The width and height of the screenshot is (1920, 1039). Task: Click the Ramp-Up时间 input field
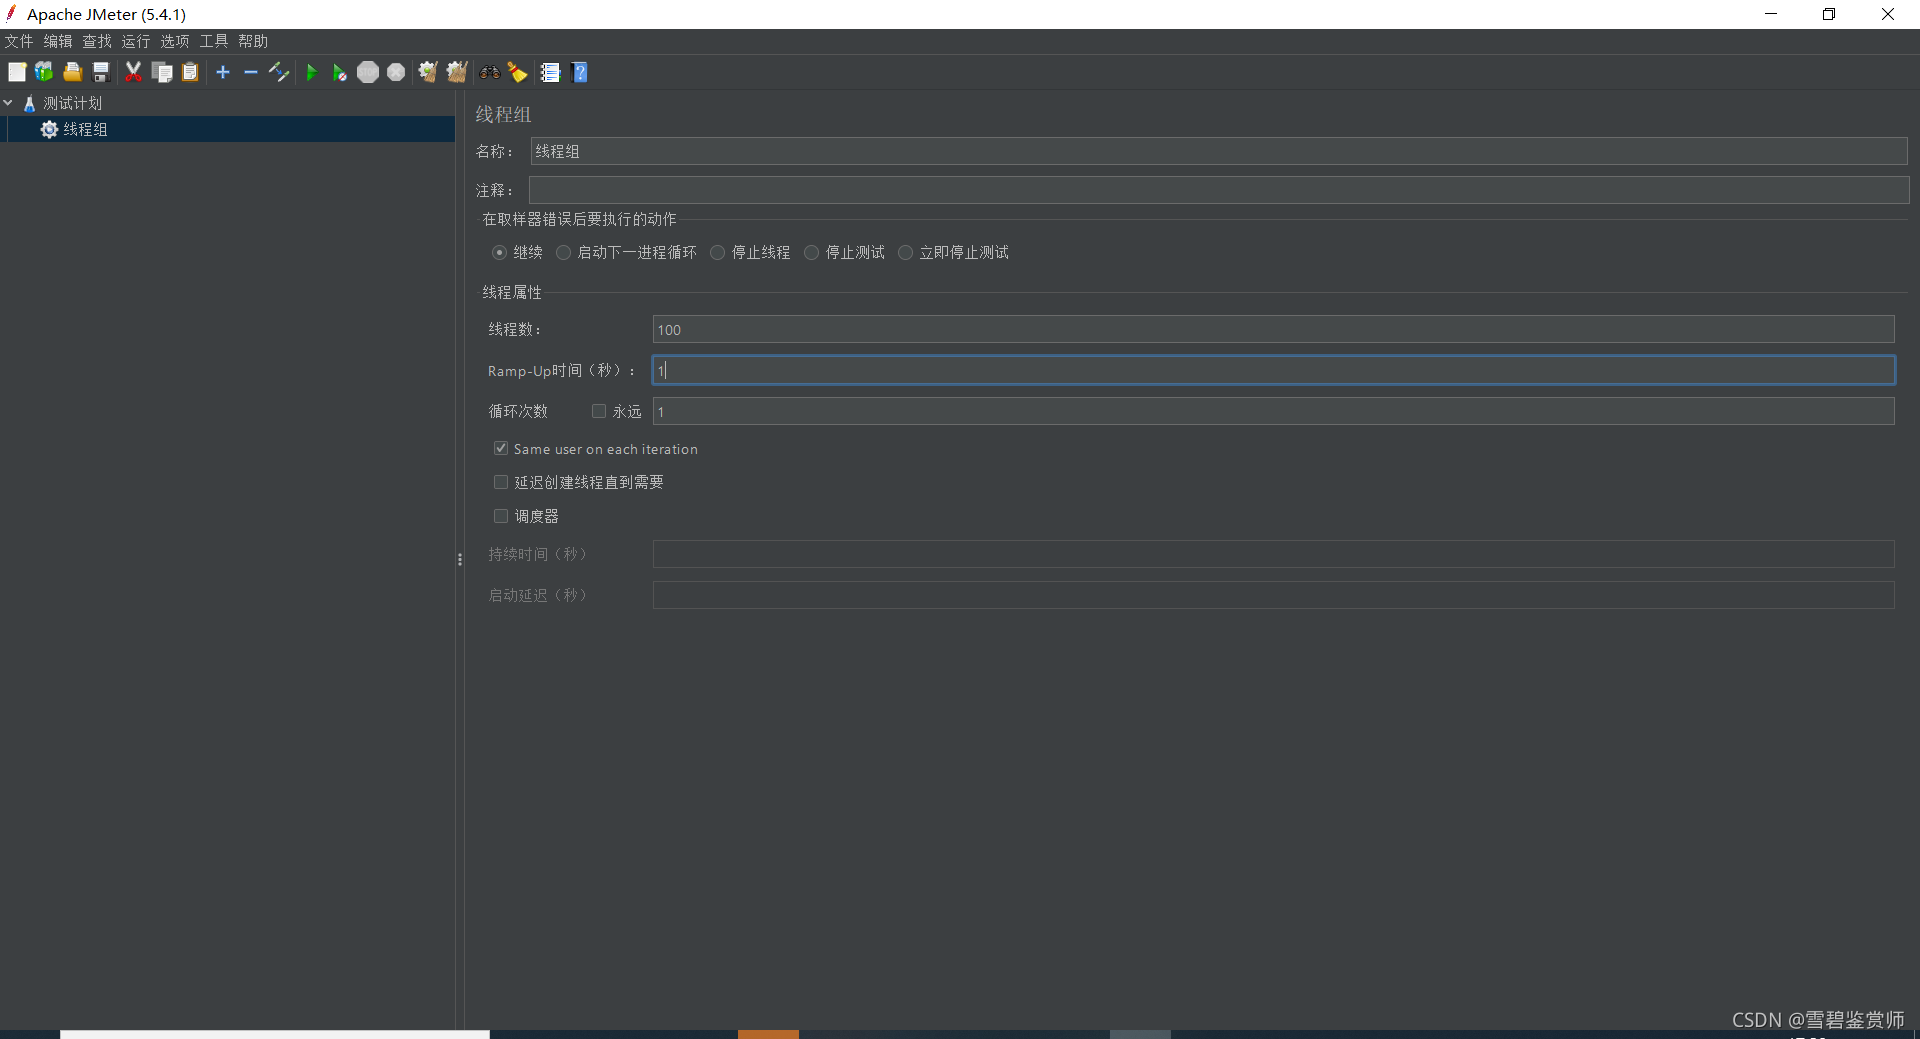tap(1273, 370)
